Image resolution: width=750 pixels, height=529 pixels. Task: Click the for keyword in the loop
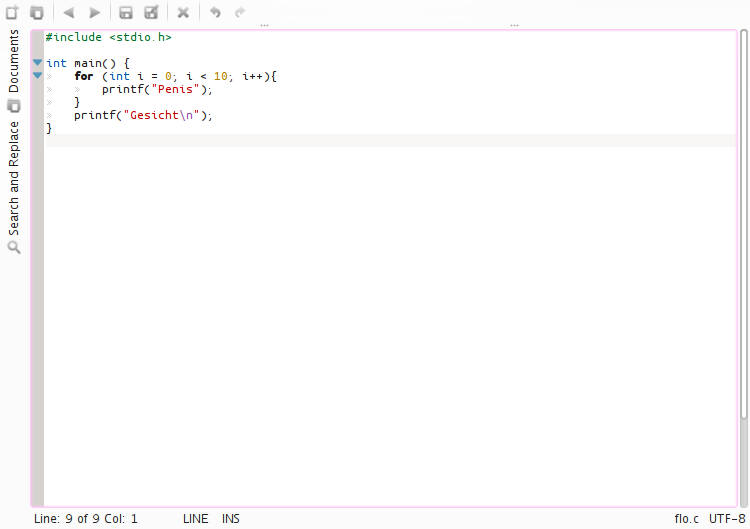(84, 77)
